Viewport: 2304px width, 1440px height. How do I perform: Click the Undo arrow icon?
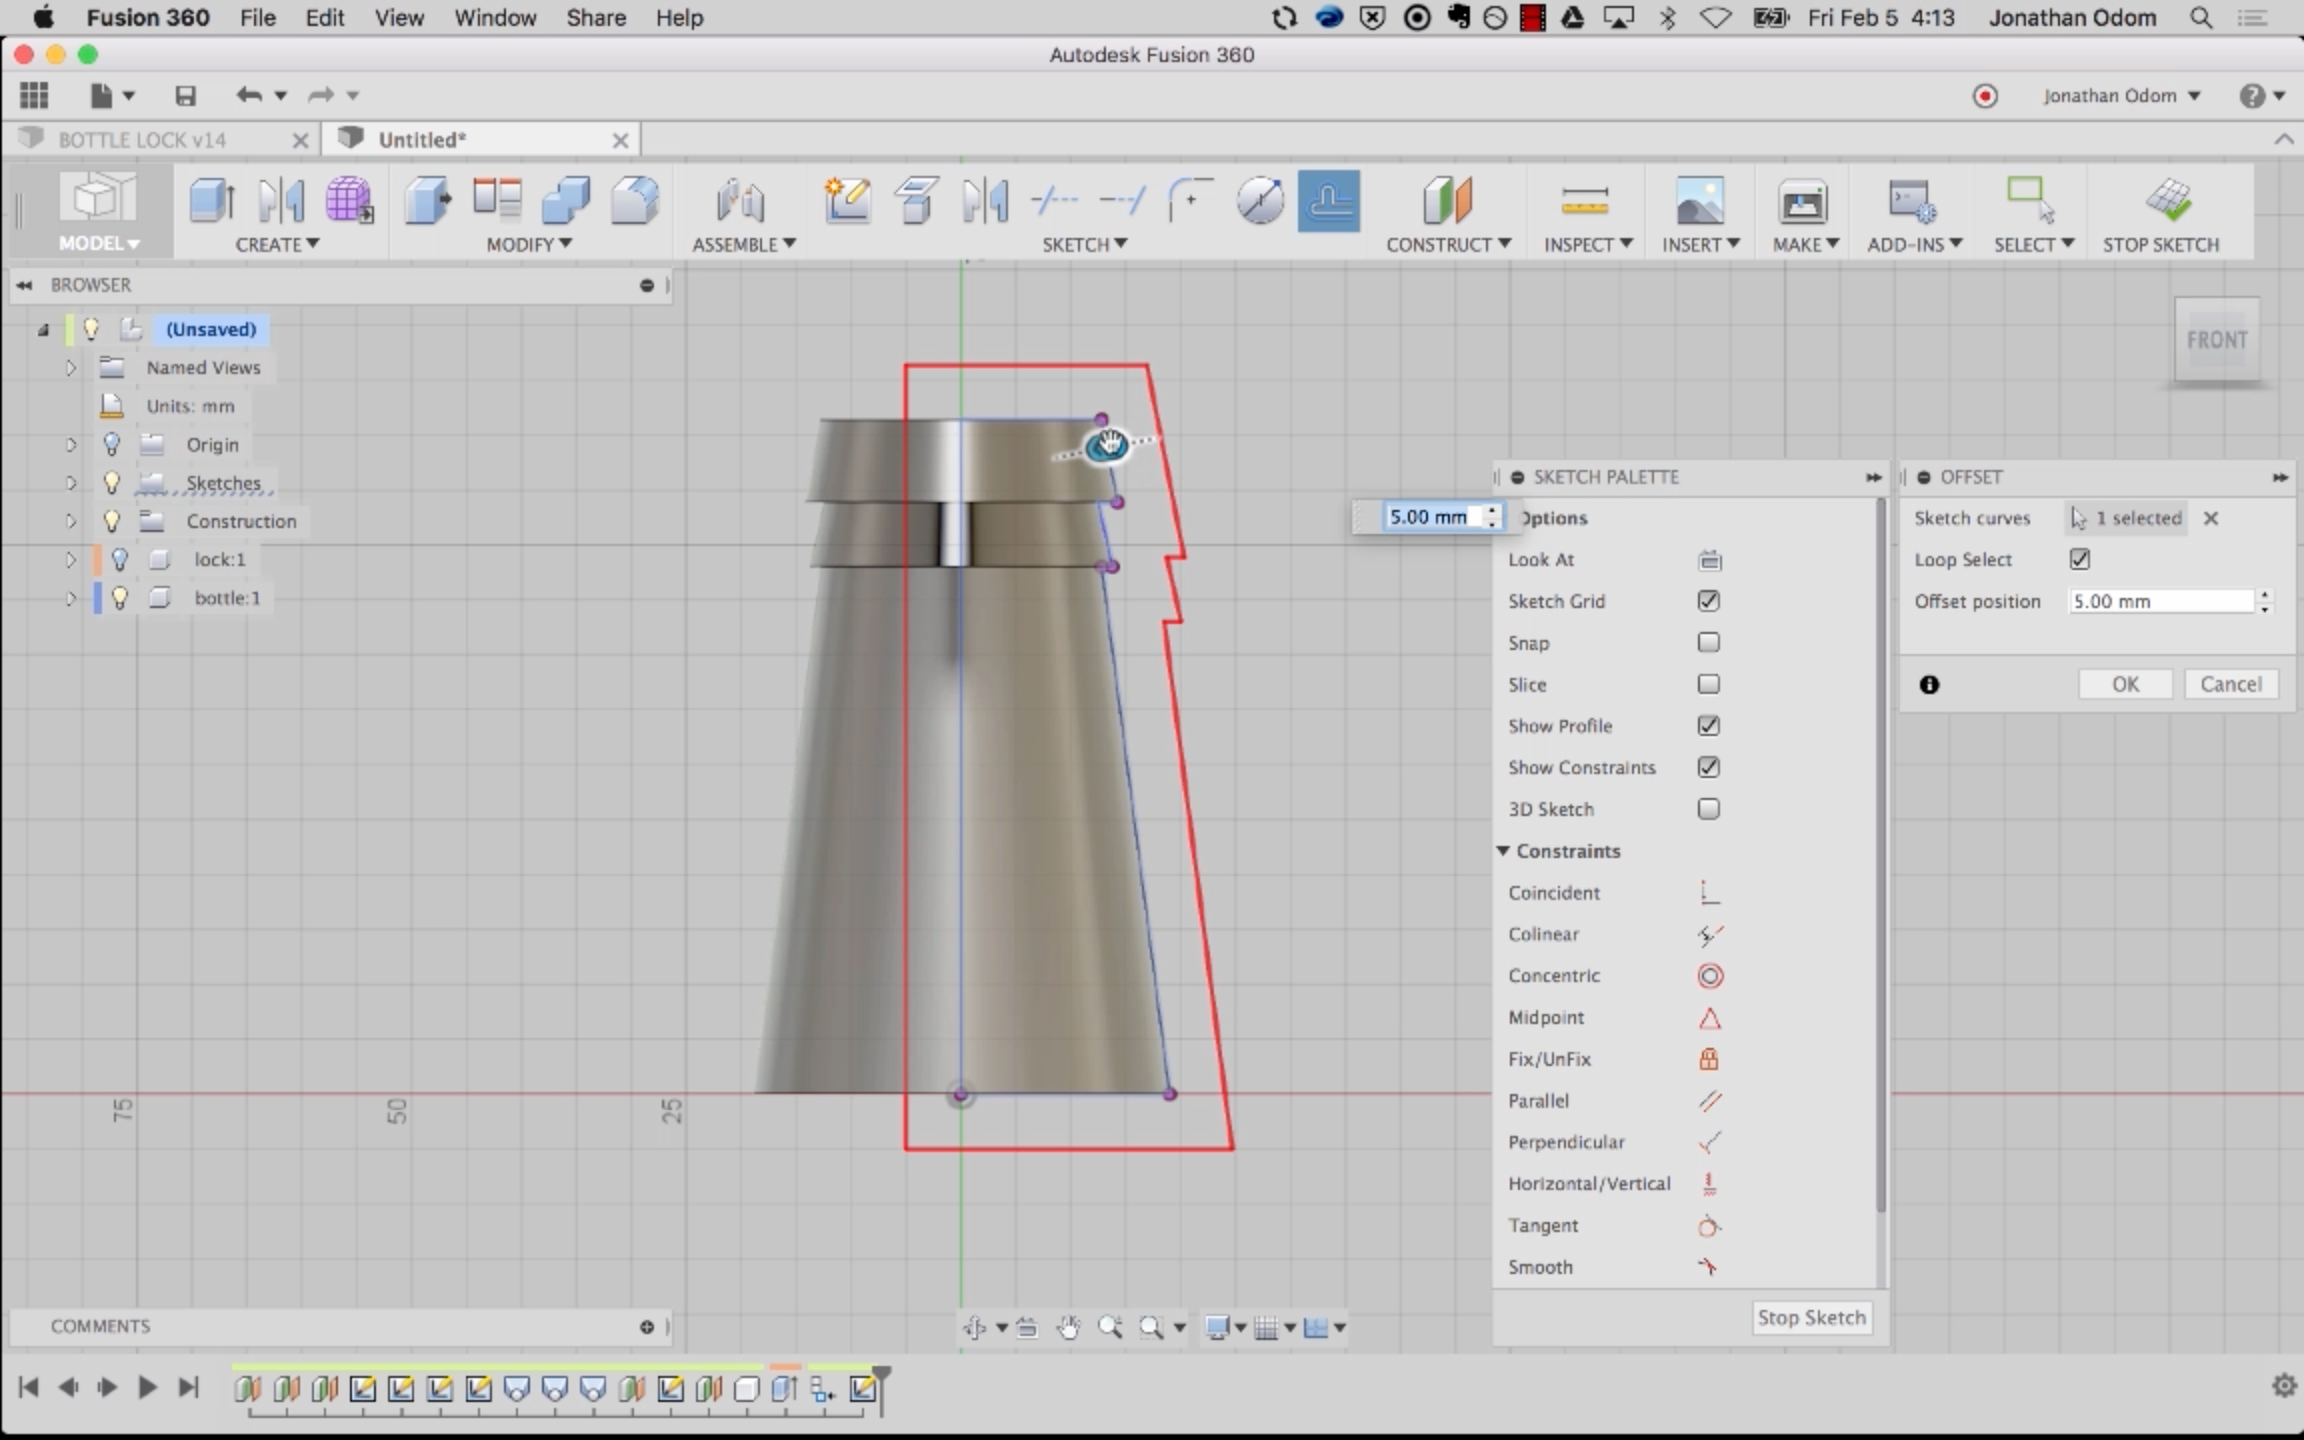pos(249,96)
